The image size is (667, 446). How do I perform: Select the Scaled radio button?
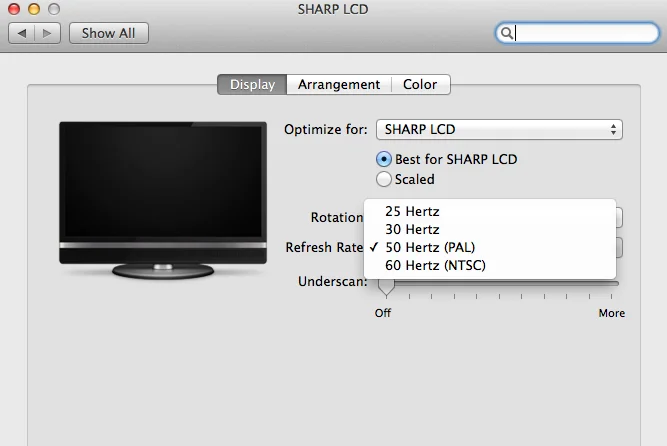(384, 179)
